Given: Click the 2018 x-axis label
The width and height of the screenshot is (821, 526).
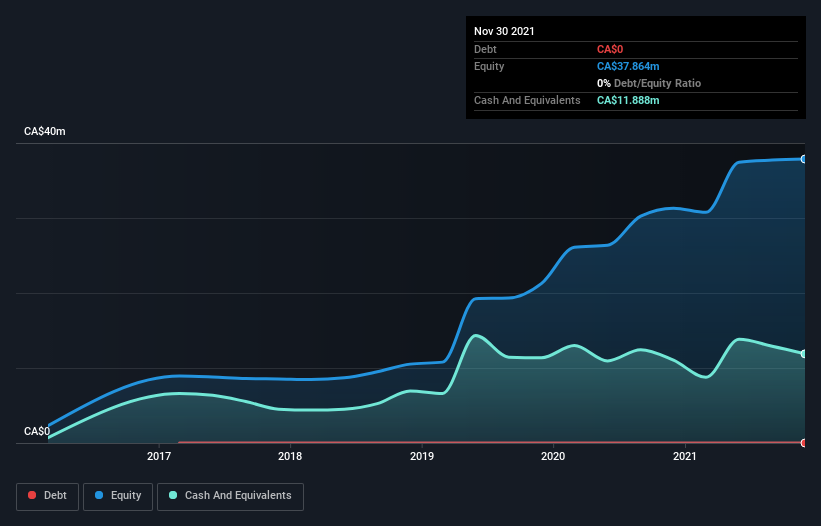Looking at the screenshot, I should 290,456.
